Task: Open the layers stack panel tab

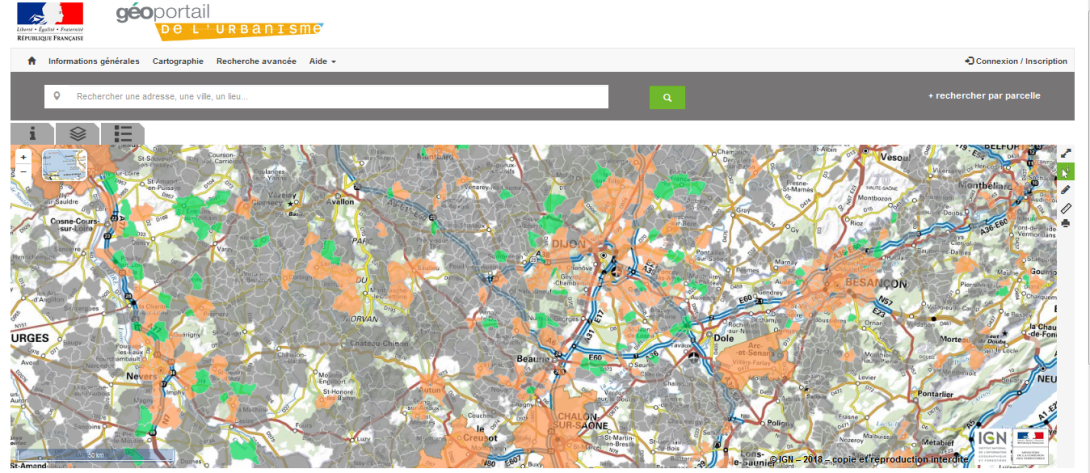Action: pos(78,133)
